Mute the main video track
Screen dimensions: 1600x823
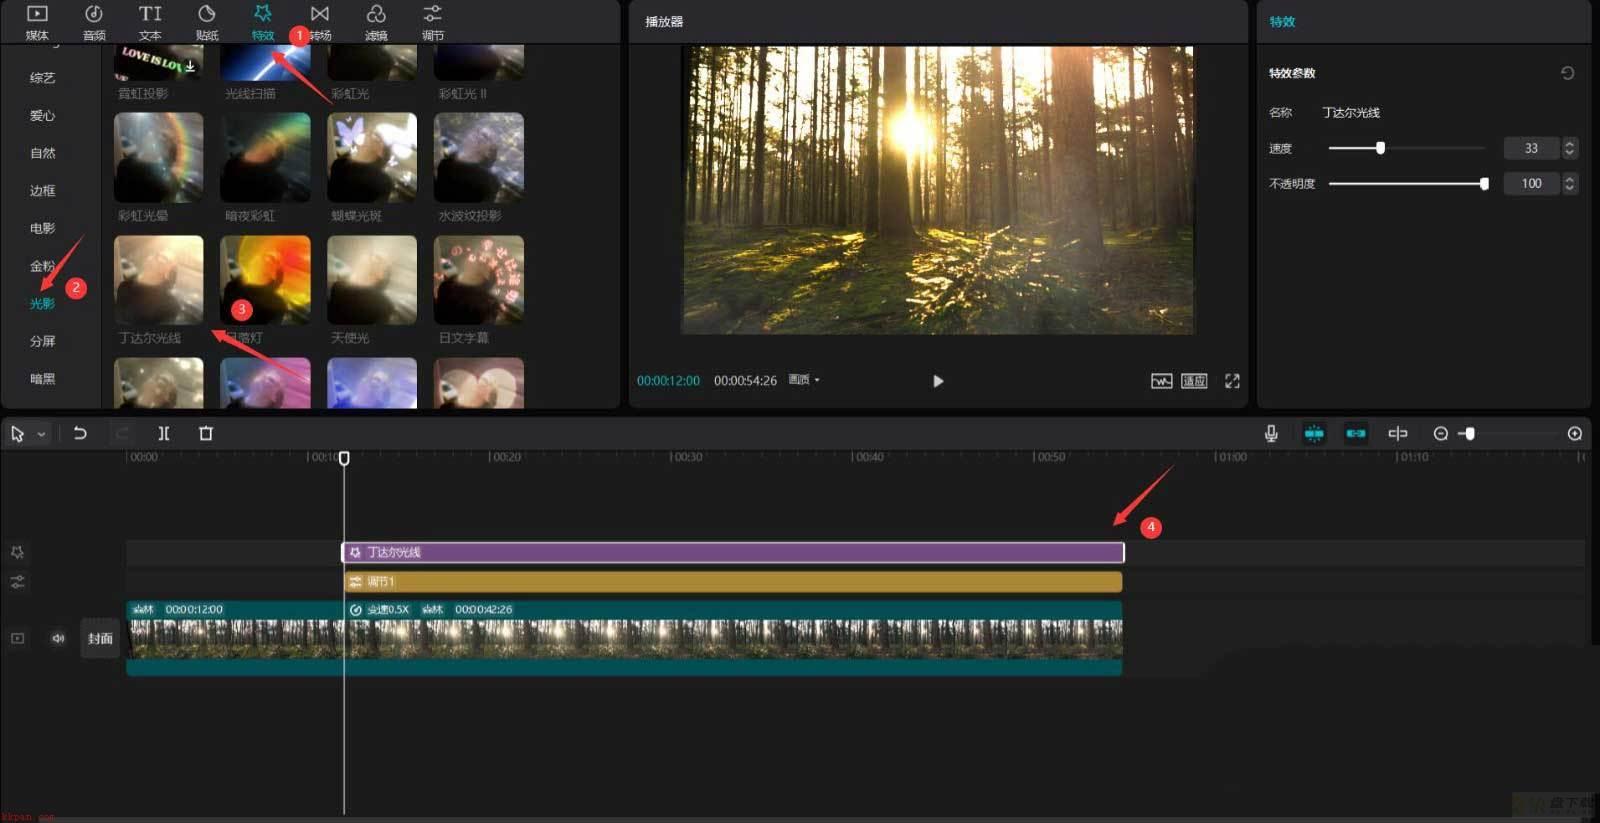(x=58, y=638)
